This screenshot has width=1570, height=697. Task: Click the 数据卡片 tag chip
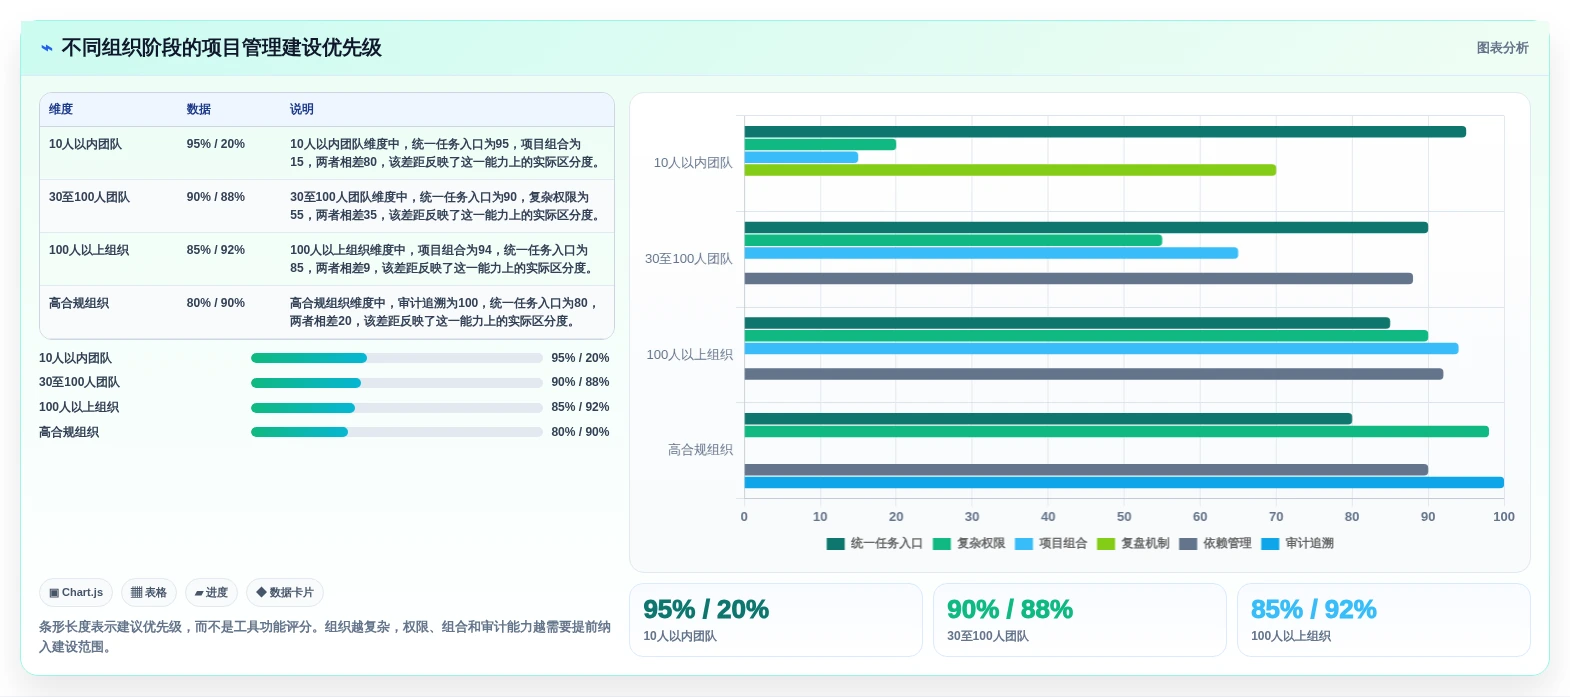pos(285,592)
